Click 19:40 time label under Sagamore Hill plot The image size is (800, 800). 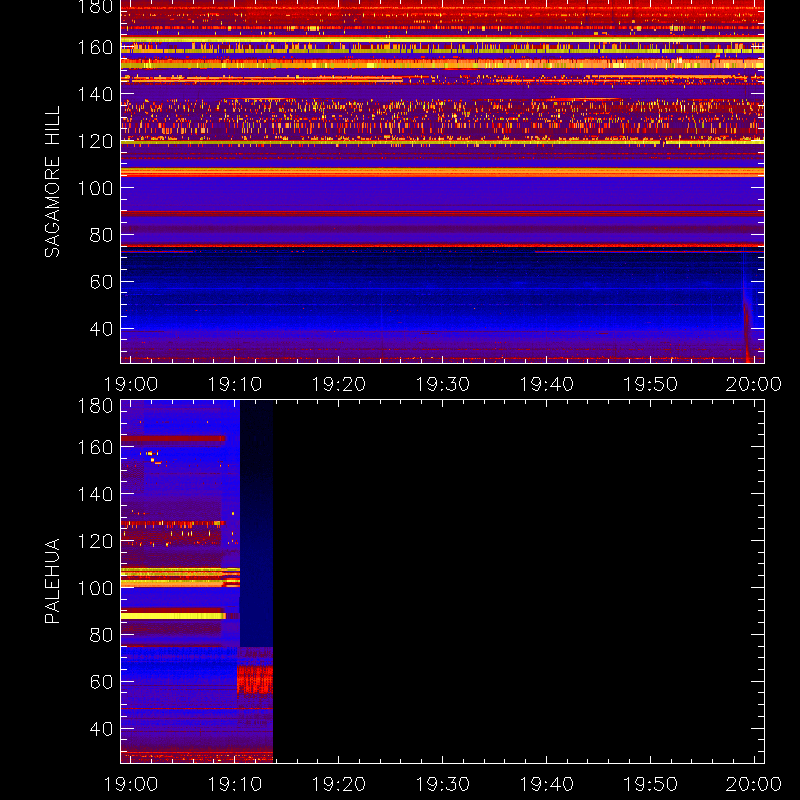[547, 384]
